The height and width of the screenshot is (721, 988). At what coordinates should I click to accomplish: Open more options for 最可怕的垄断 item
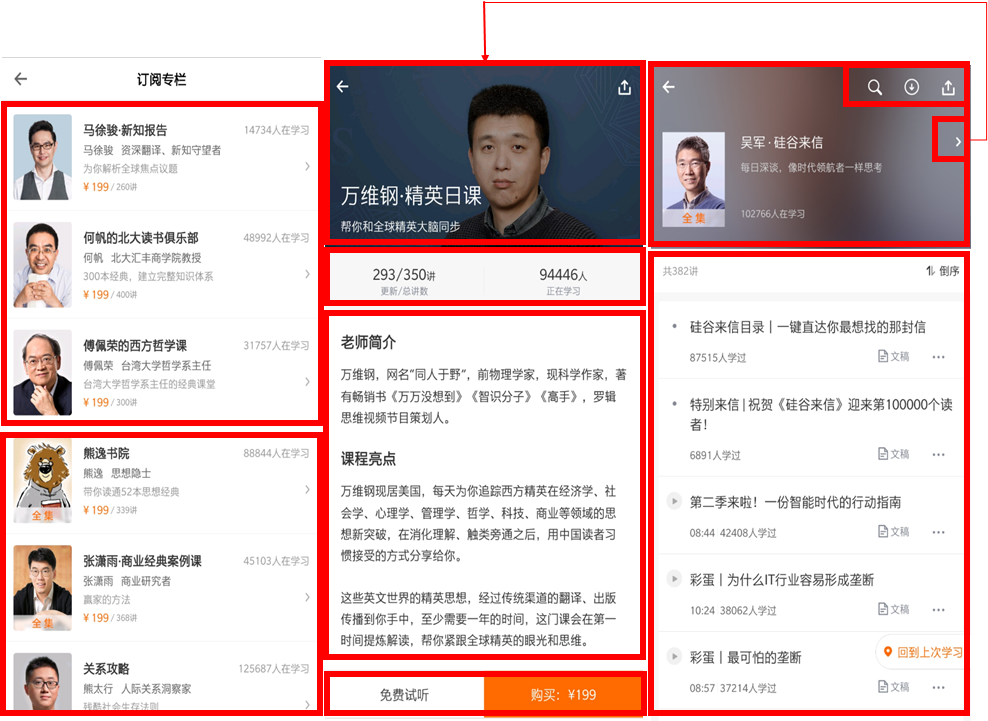coord(938,688)
